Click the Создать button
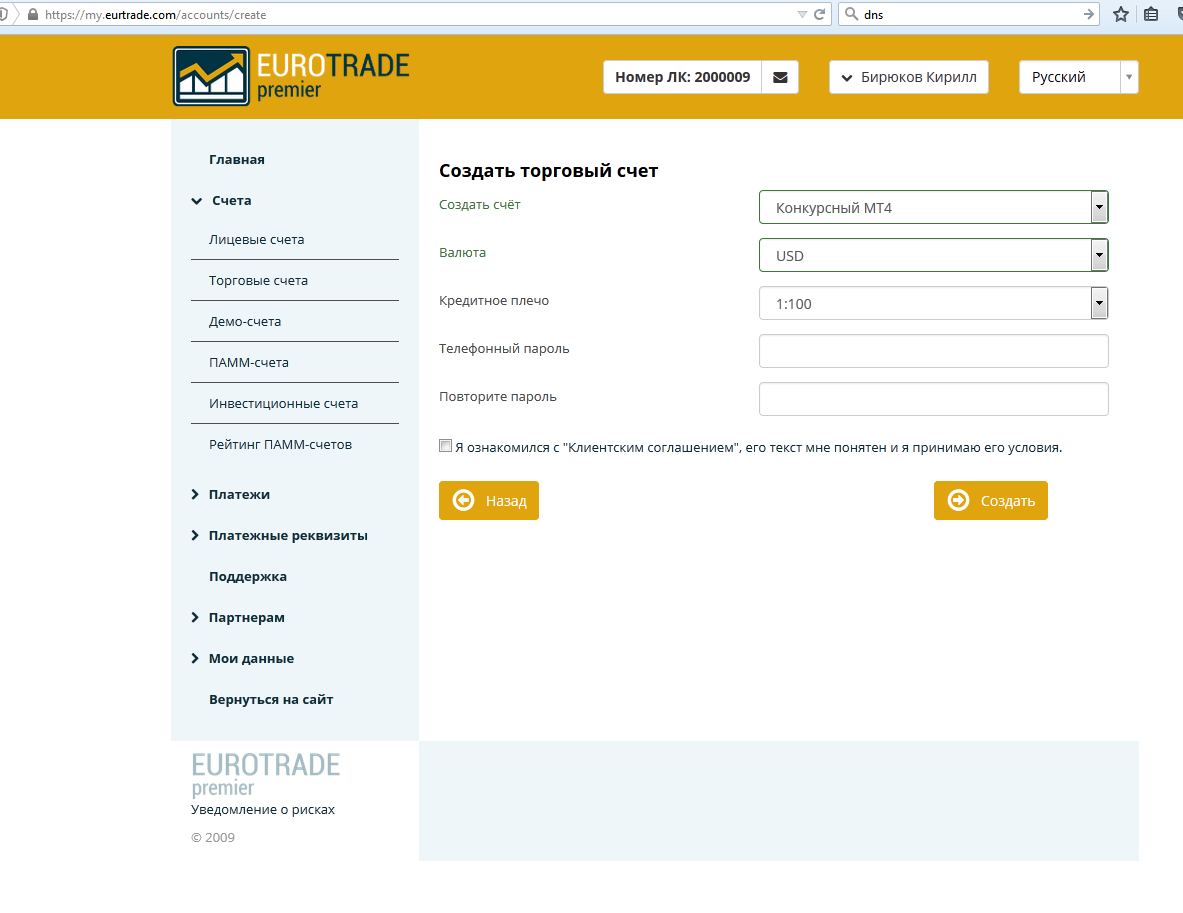The image size is (1183, 913). [x=991, y=500]
